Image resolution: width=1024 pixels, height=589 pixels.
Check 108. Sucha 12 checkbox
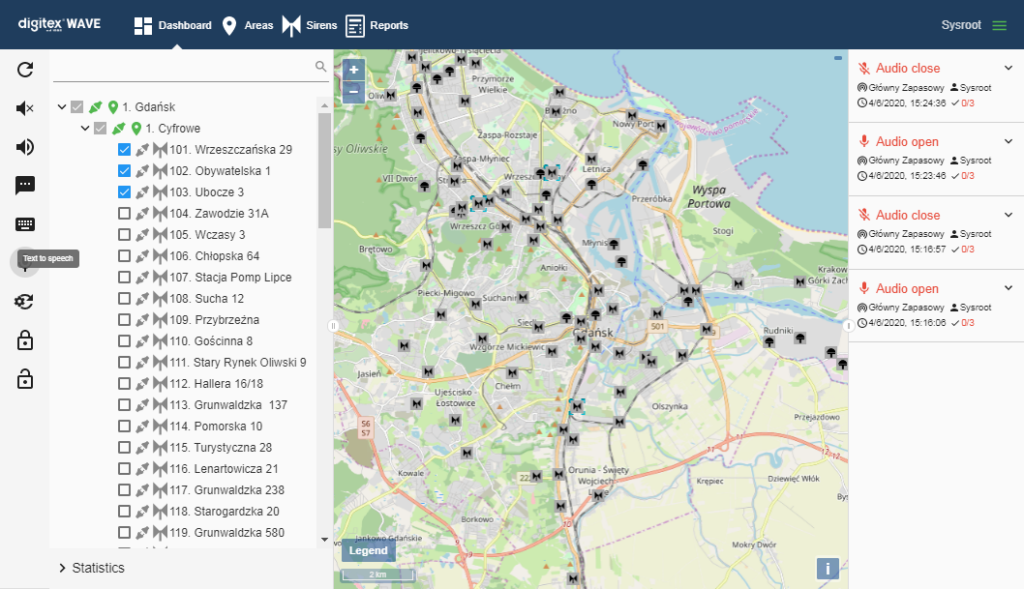pyautogui.click(x=124, y=298)
